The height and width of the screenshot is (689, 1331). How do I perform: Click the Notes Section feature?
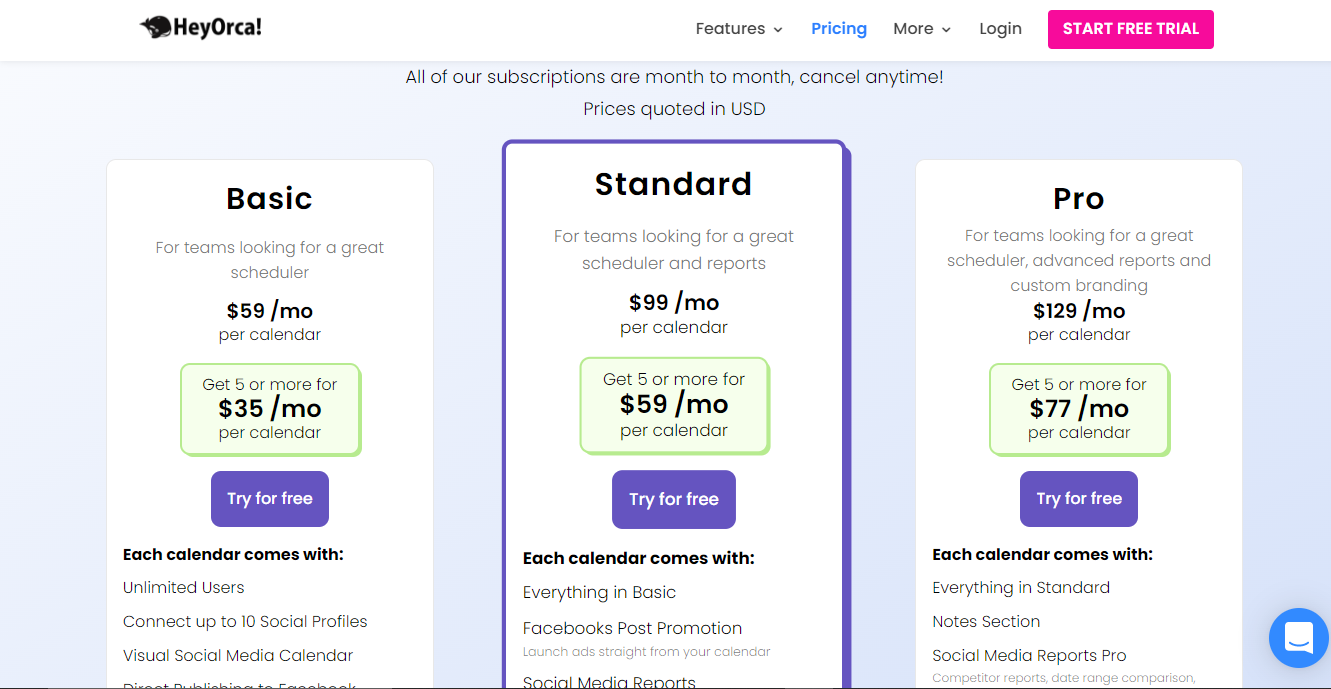[x=986, y=622]
